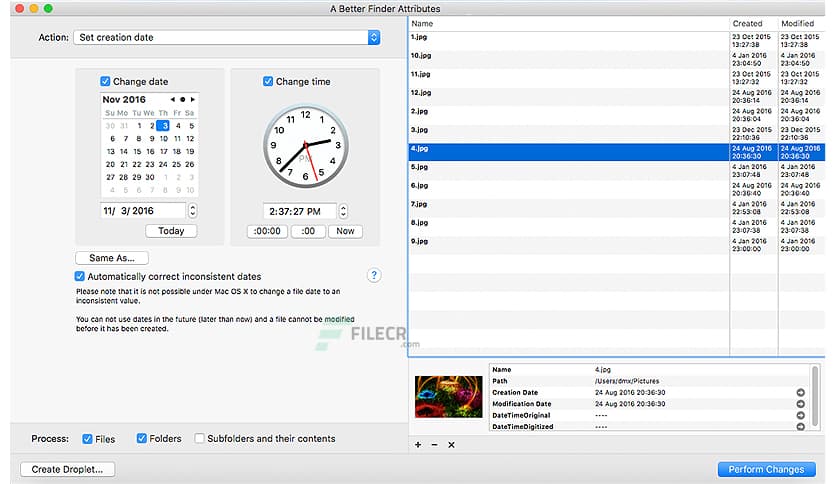Select file 6.jpg in the list

[x=617, y=189]
